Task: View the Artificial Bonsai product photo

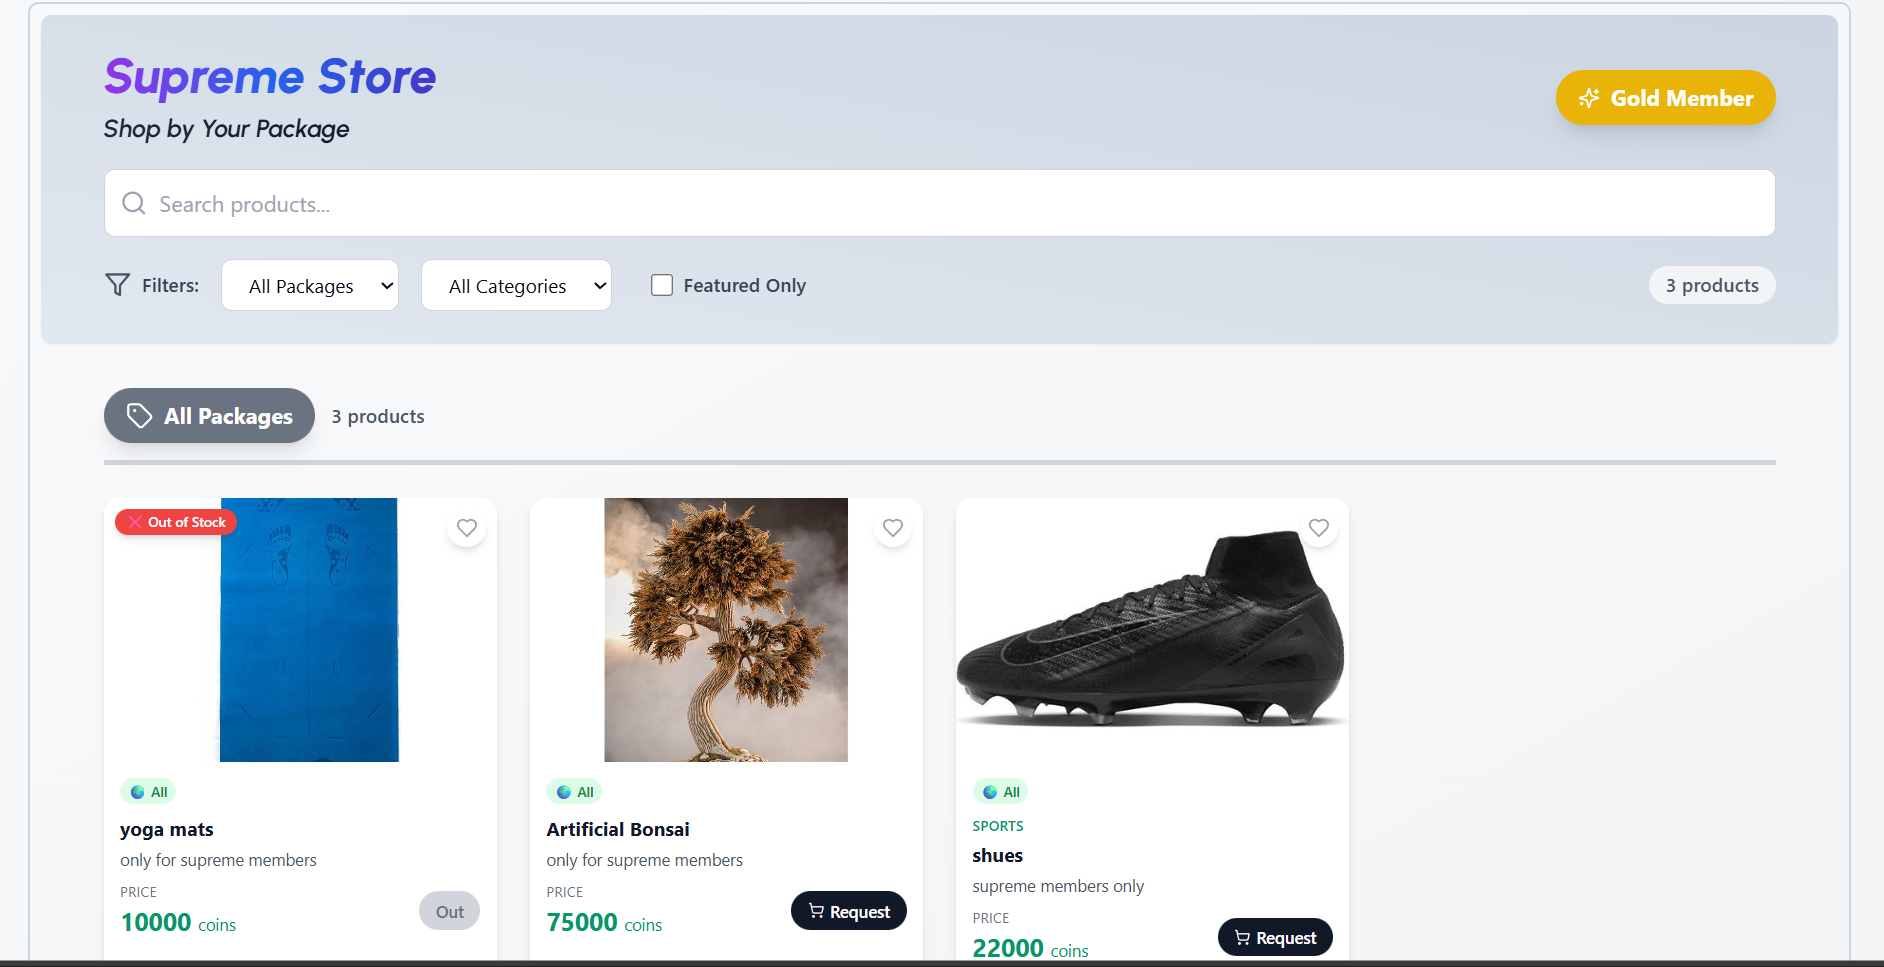Action: click(x=726, y=630)
